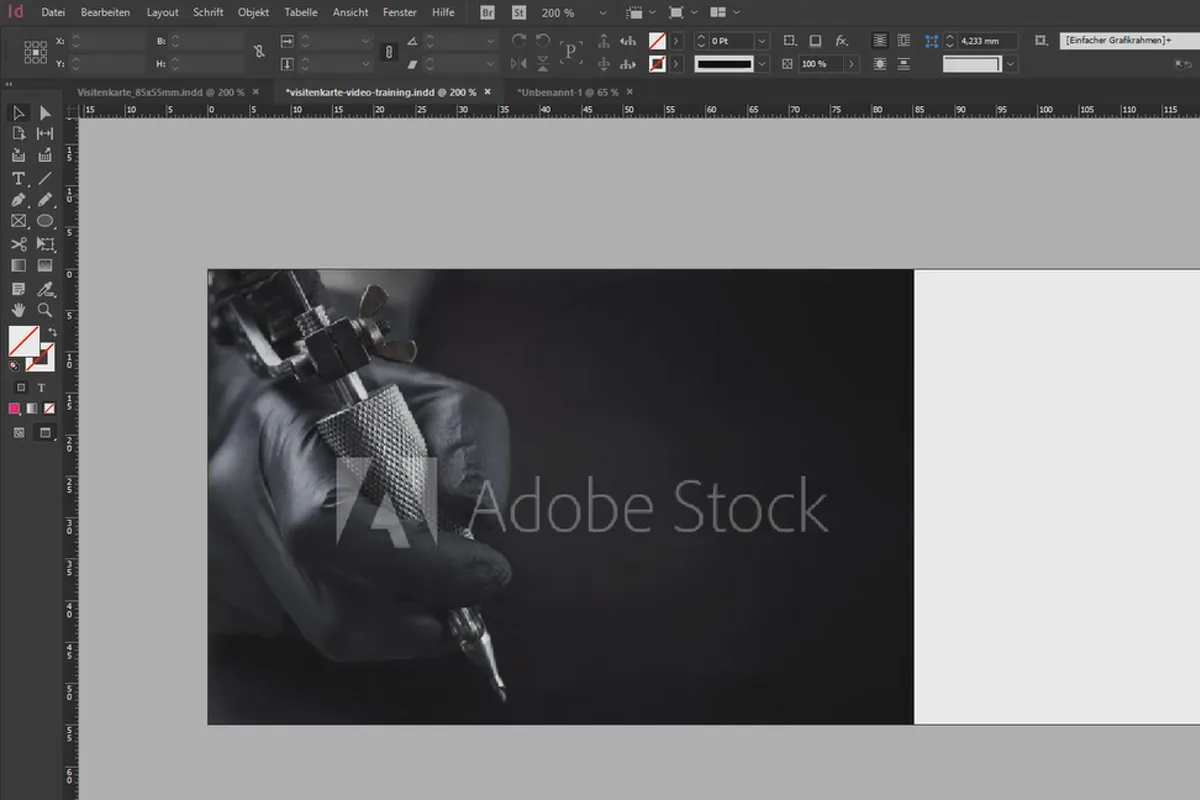Select the Gradient Swatch tool
The height and width of the screenshot is (800, 1200).
coord(18,266)
